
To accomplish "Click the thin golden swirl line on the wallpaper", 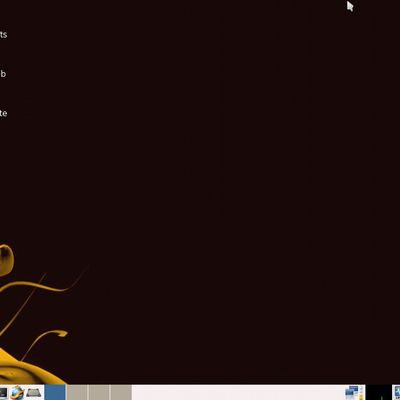I will [x=43, y=286].
